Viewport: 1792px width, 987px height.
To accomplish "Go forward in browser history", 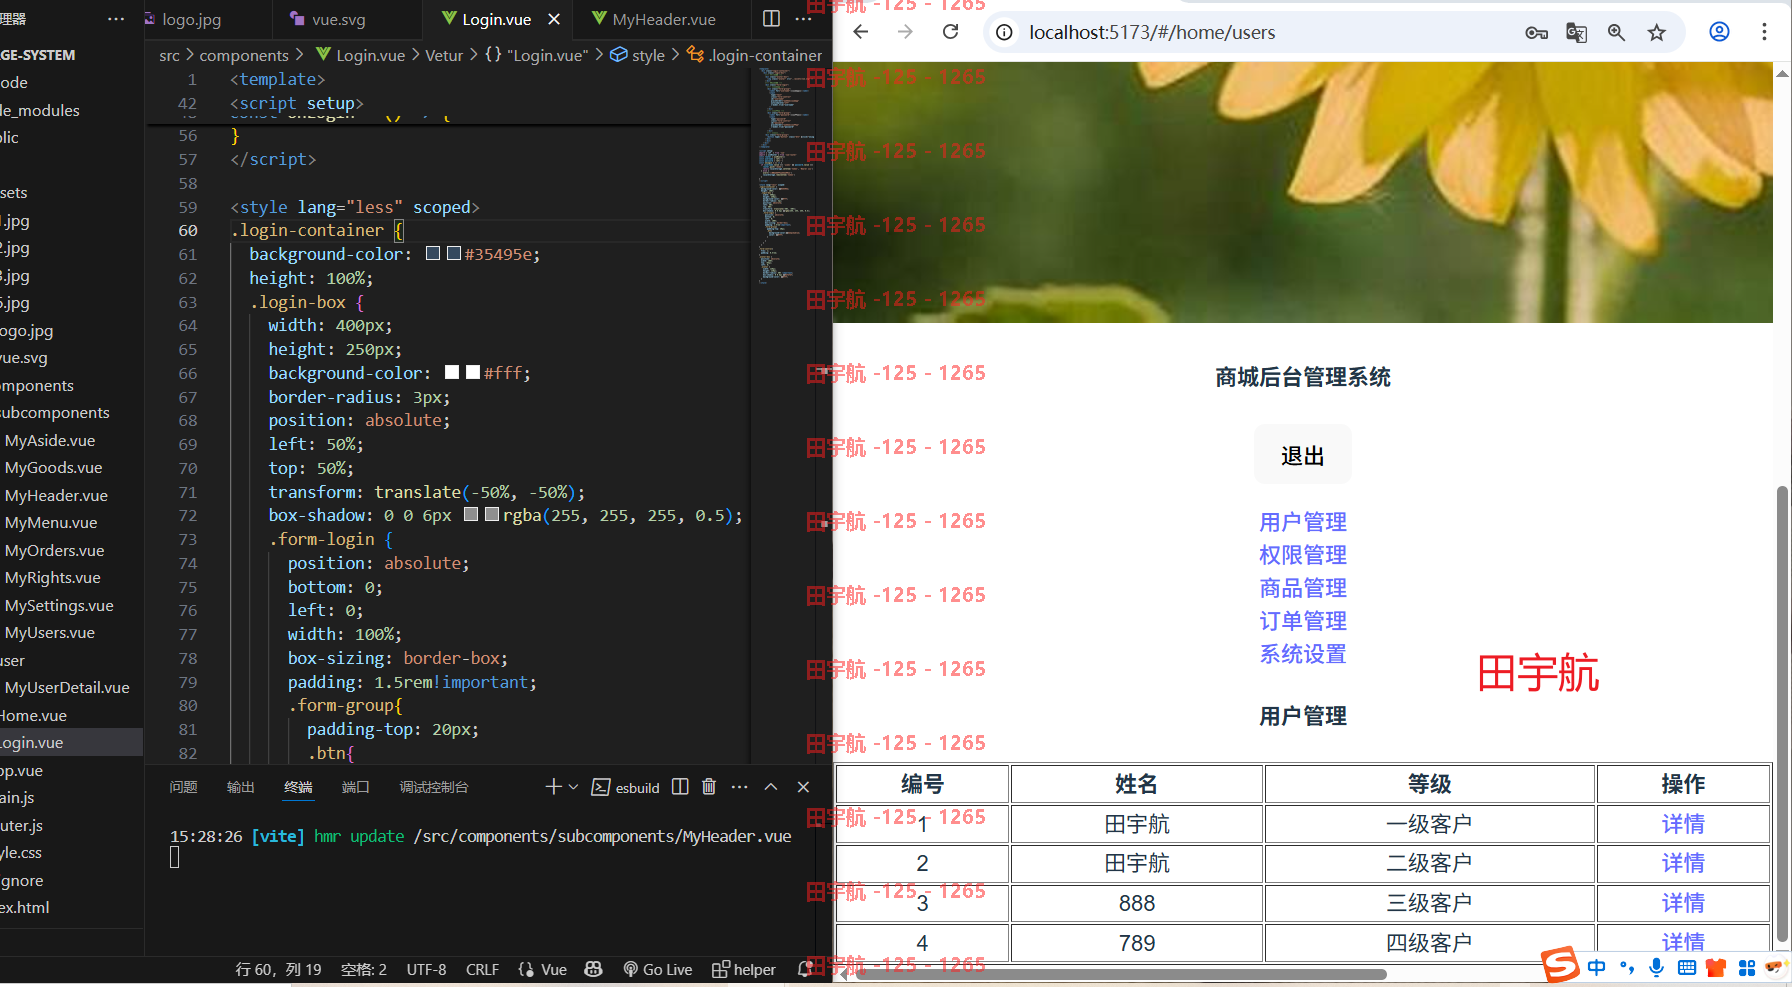I will pos(905,32).
